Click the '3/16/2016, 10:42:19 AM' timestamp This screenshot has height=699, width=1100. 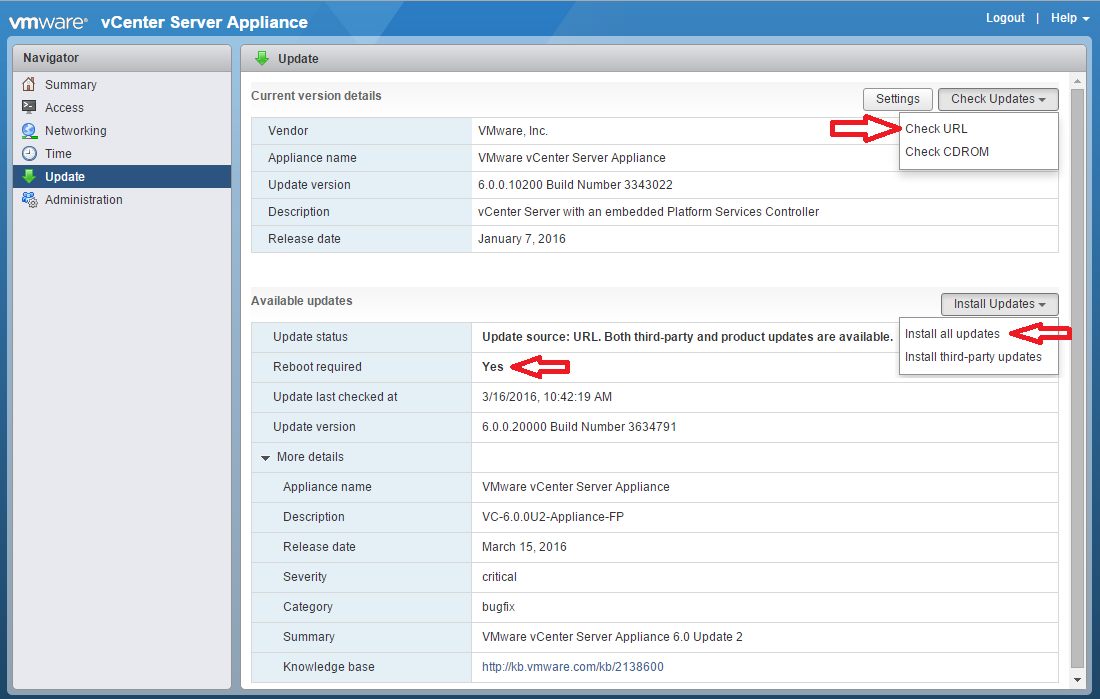[x=546, y=397]
